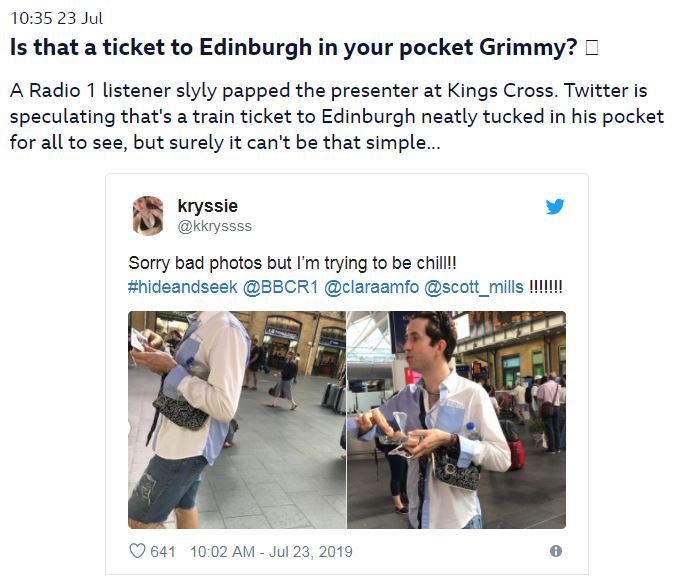Follow the #hideandseek hashtag link
Screen dimensions: 682x576
click(183, 287)
